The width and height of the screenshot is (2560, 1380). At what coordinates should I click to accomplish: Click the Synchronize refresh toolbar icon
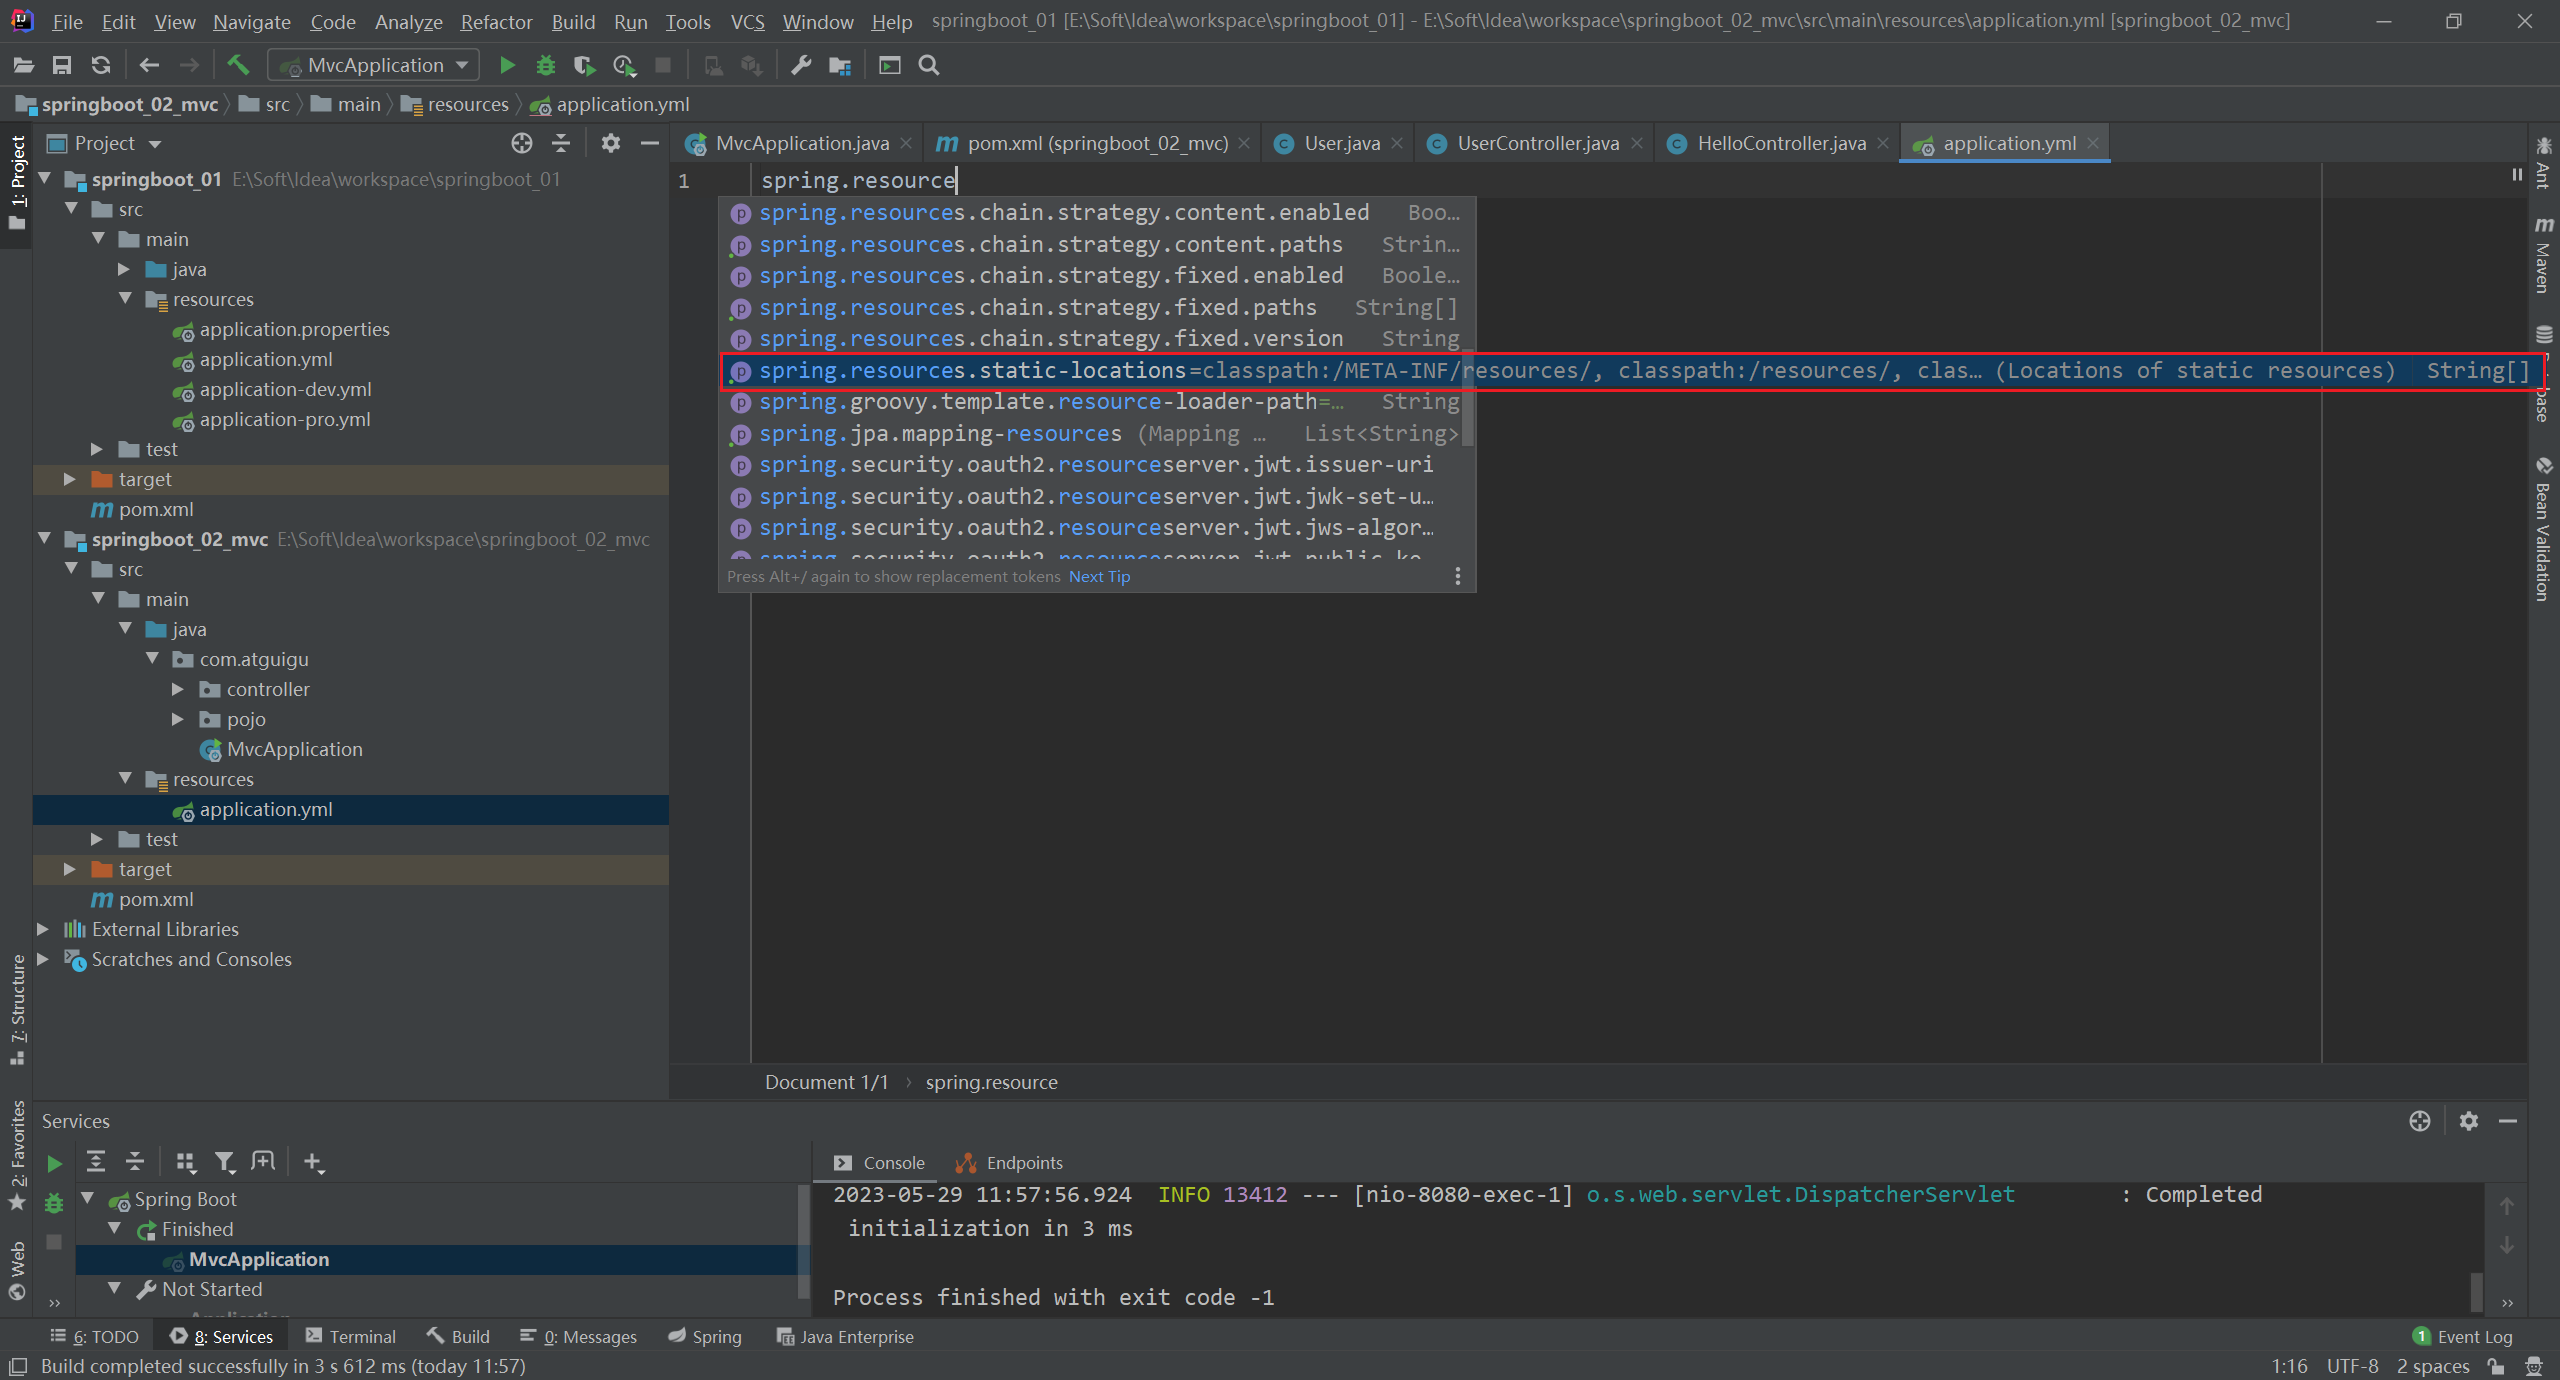101,65
